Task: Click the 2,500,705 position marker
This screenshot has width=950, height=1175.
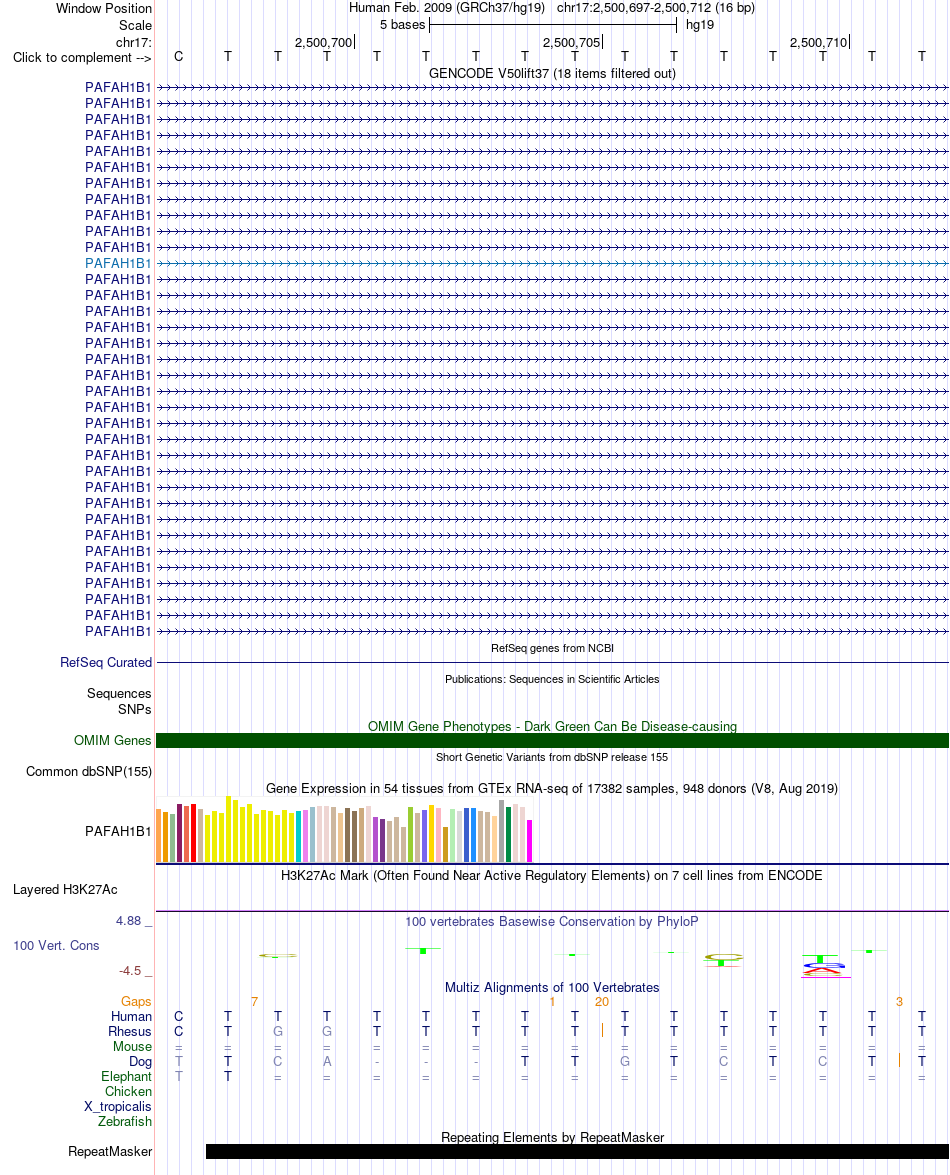Action: pyautogui.click(x=571, y=43)
